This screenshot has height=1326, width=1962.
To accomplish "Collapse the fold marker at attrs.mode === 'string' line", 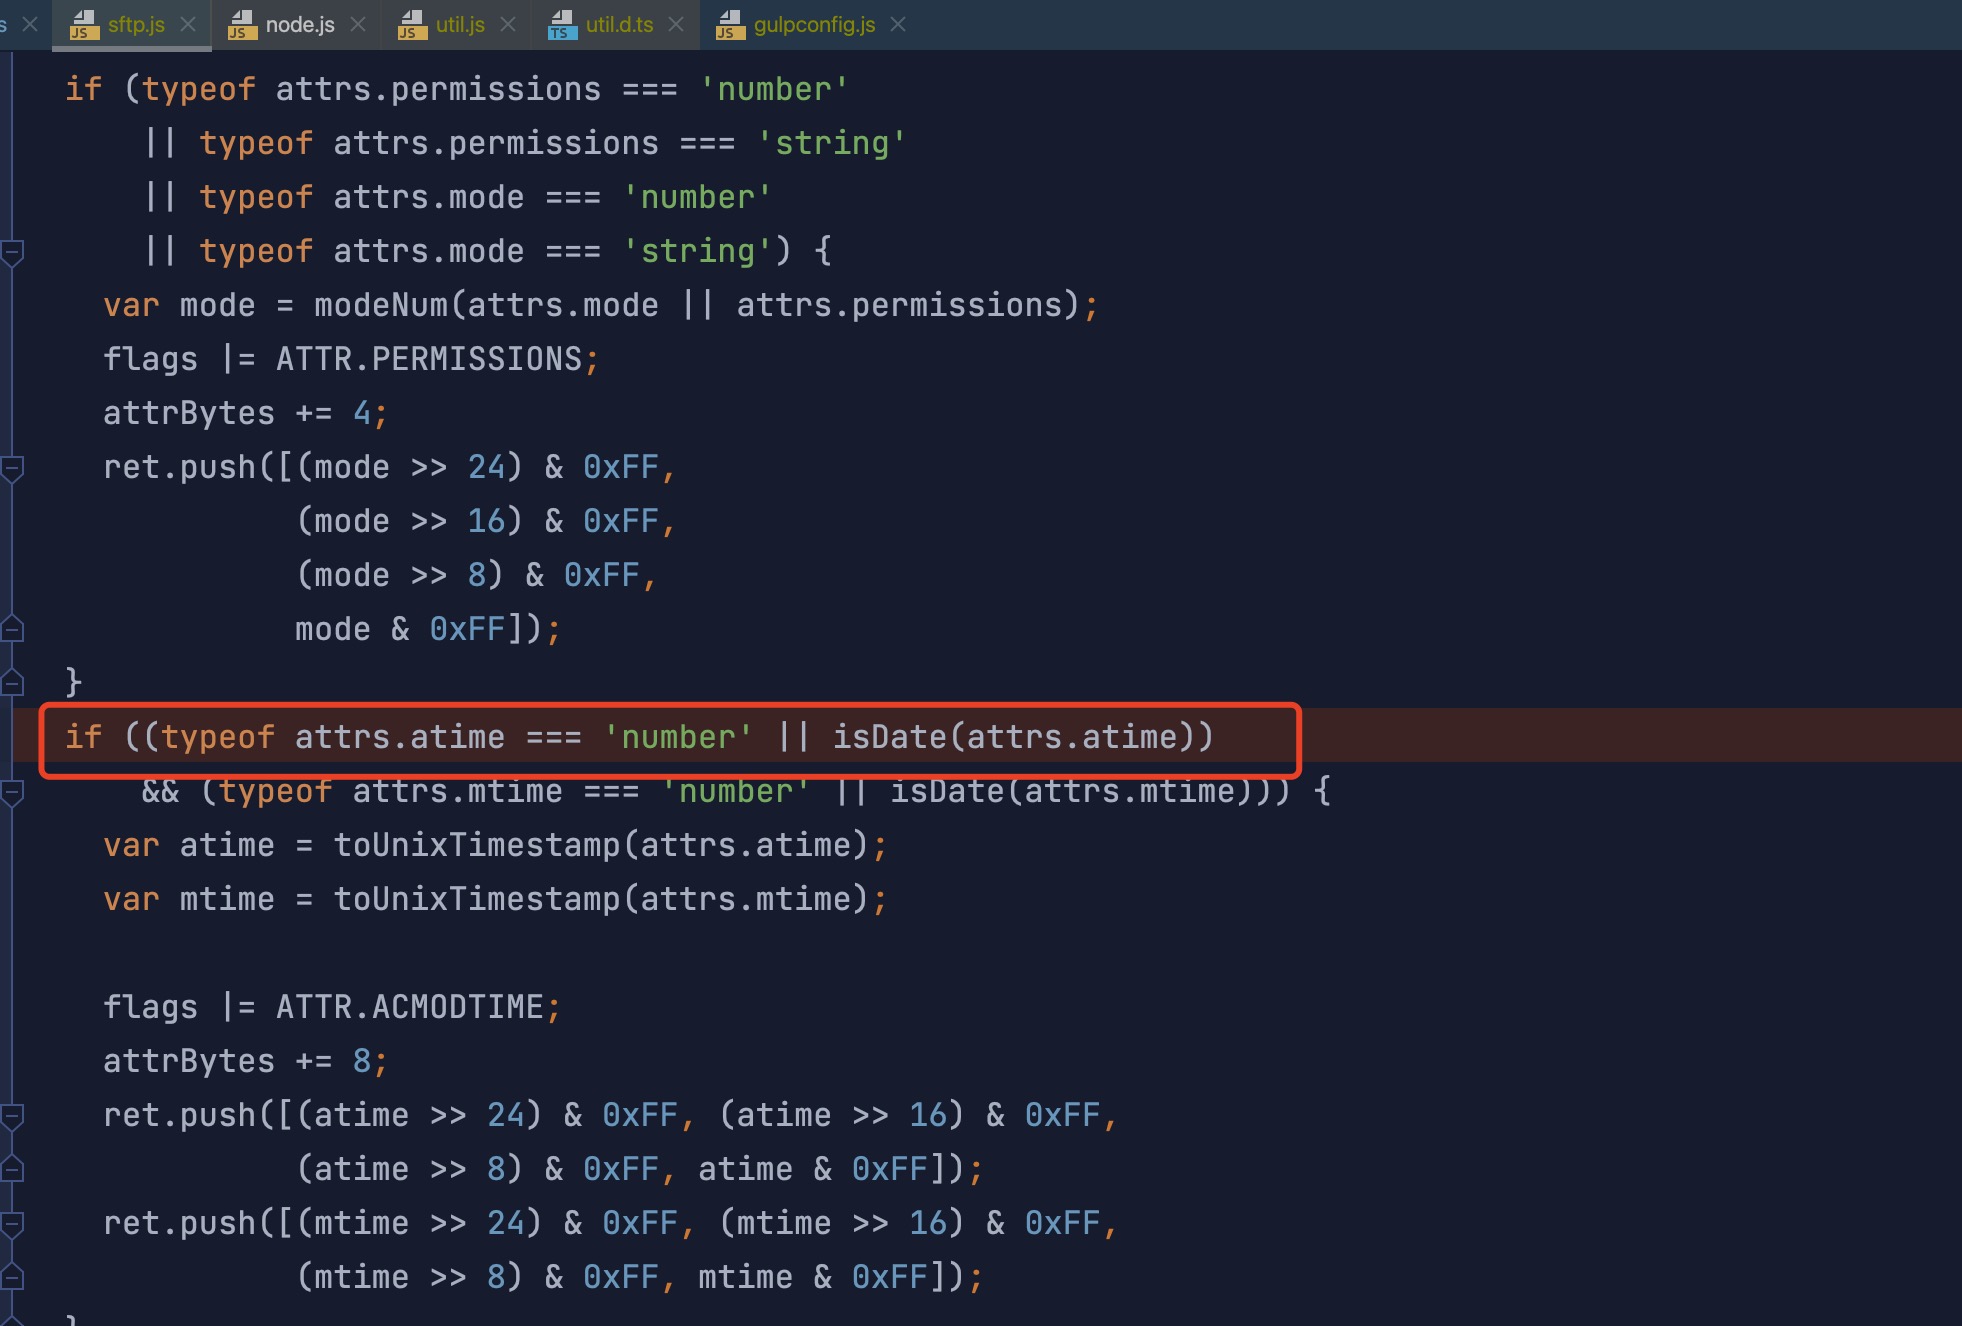I will click(x=12, y=252).
